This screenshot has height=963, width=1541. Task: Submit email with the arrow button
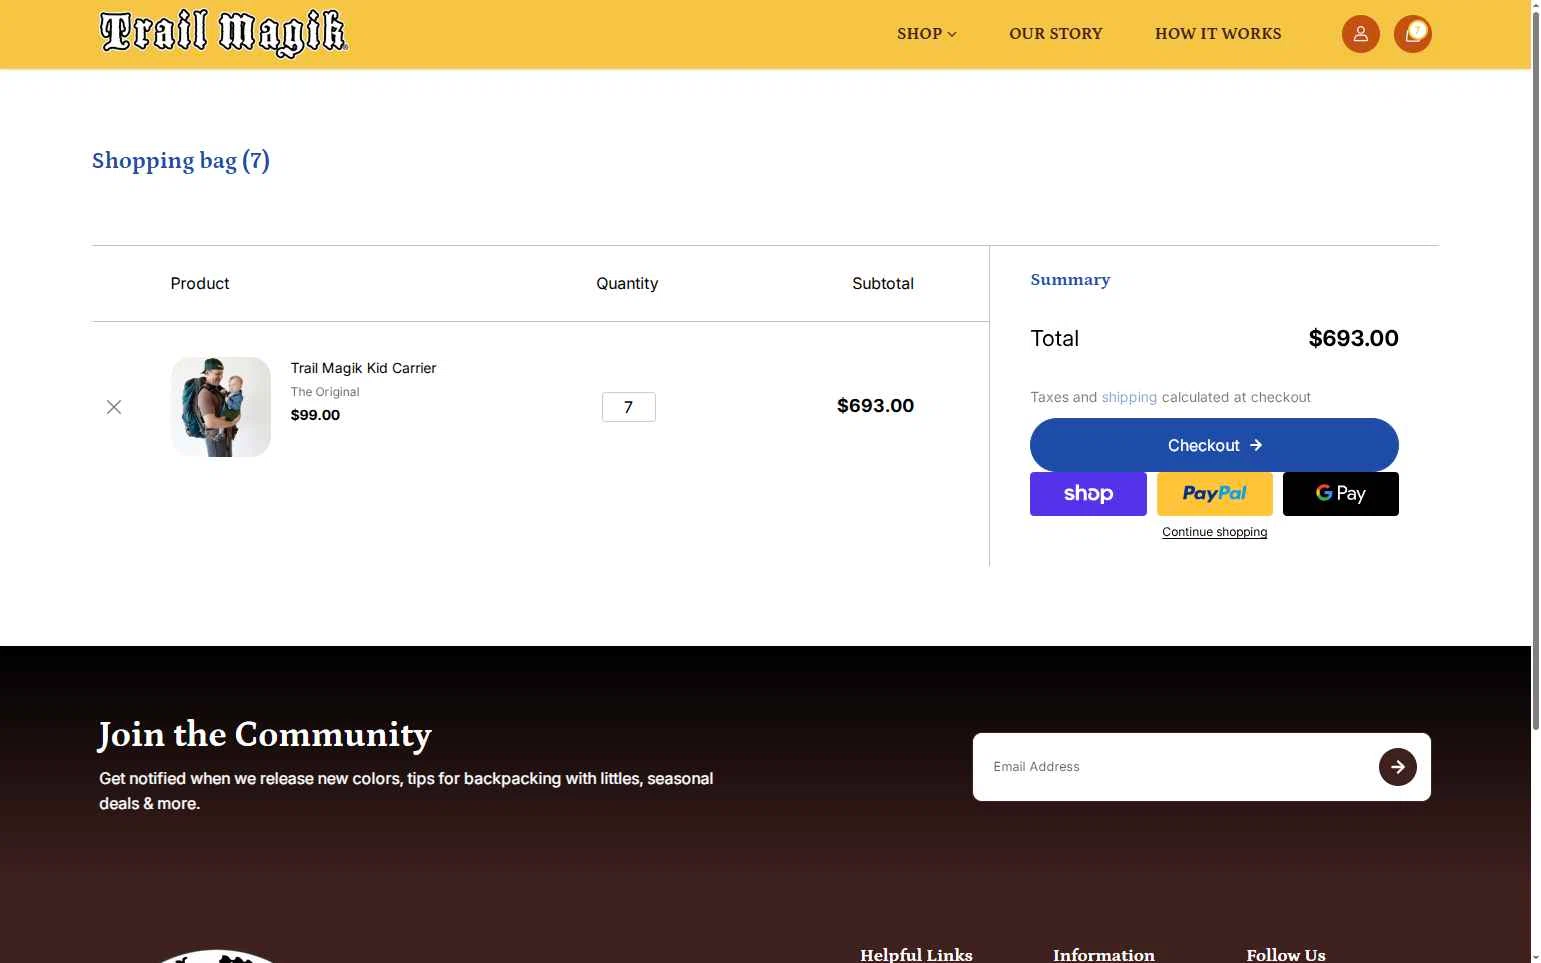tap(1397, 767)
